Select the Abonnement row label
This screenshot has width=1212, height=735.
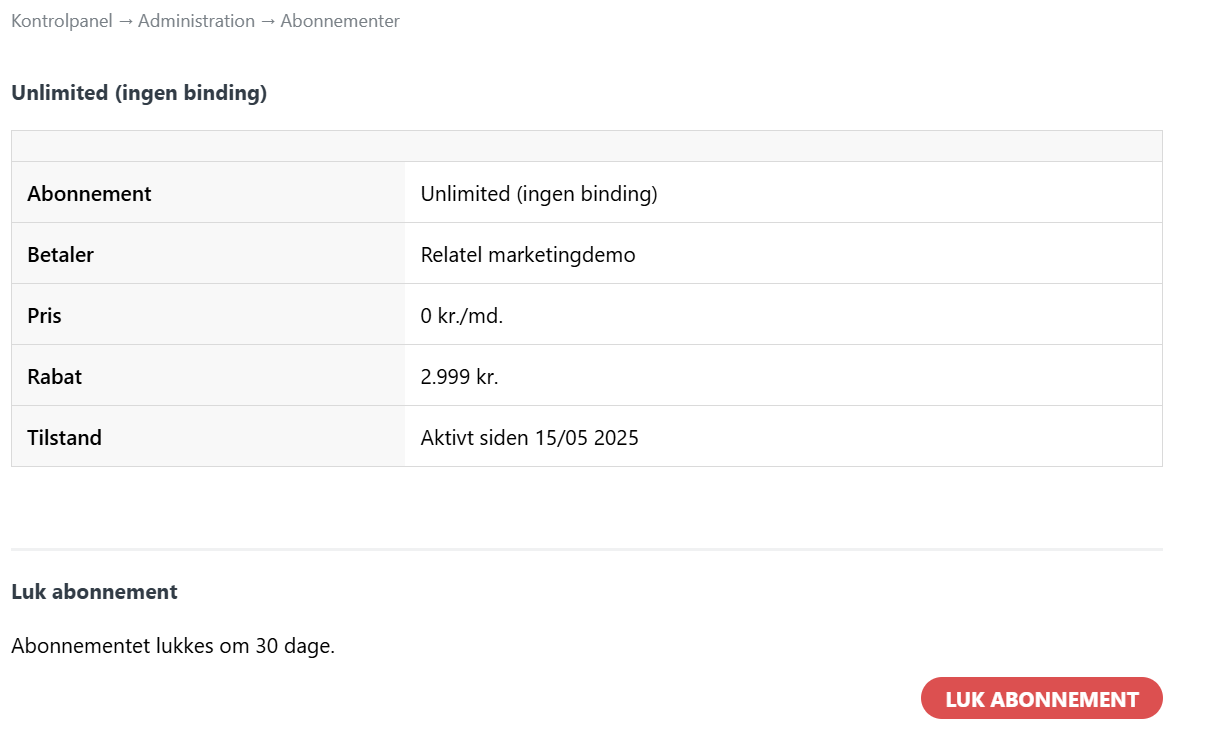coord(89,194)
